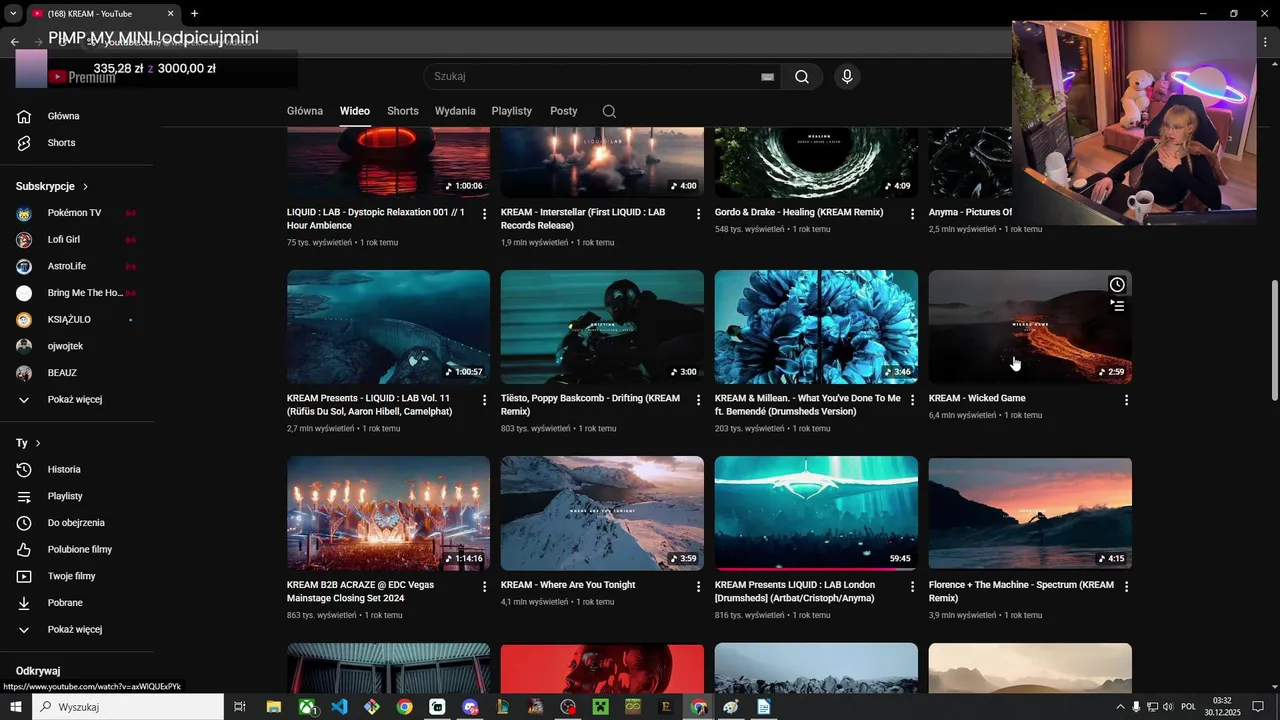Open new browser tab plus button
Image resolution: width=1280 pixels, height=720 pixels.
194,14
